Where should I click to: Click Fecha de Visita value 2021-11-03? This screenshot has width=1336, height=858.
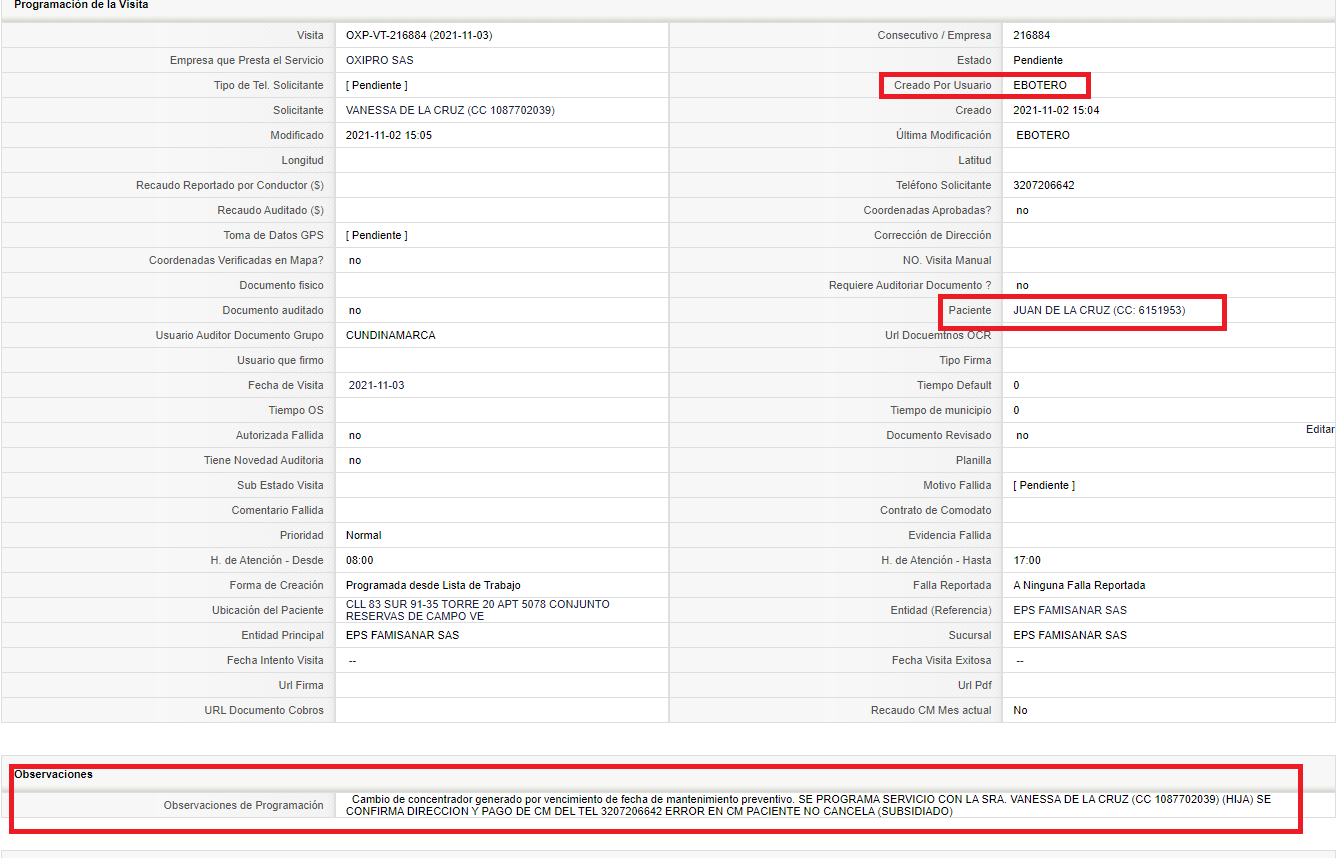click(x=377, y=385)
